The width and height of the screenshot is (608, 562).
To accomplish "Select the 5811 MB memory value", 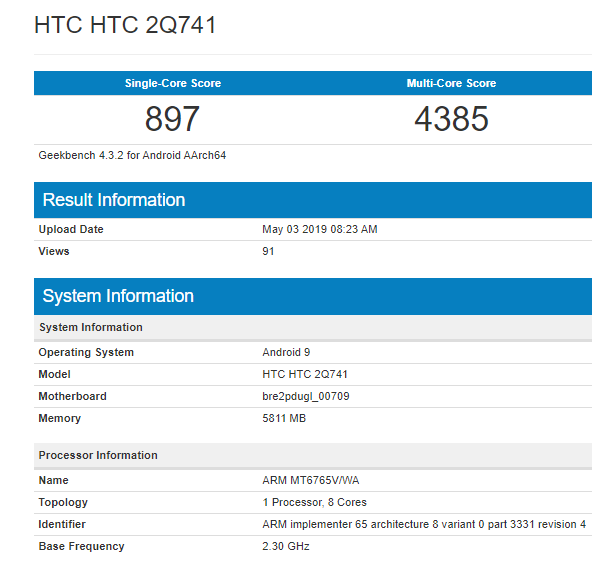I will coord(284,418).
